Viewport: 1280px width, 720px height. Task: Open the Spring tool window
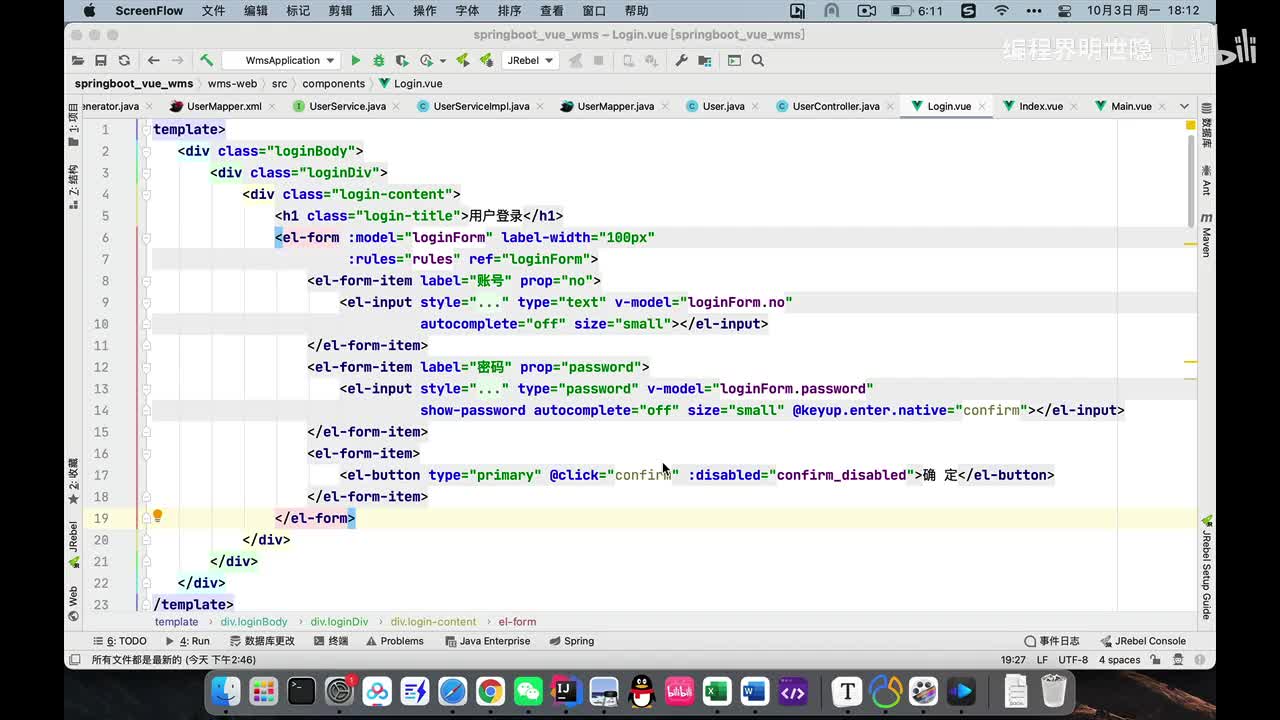571,641
